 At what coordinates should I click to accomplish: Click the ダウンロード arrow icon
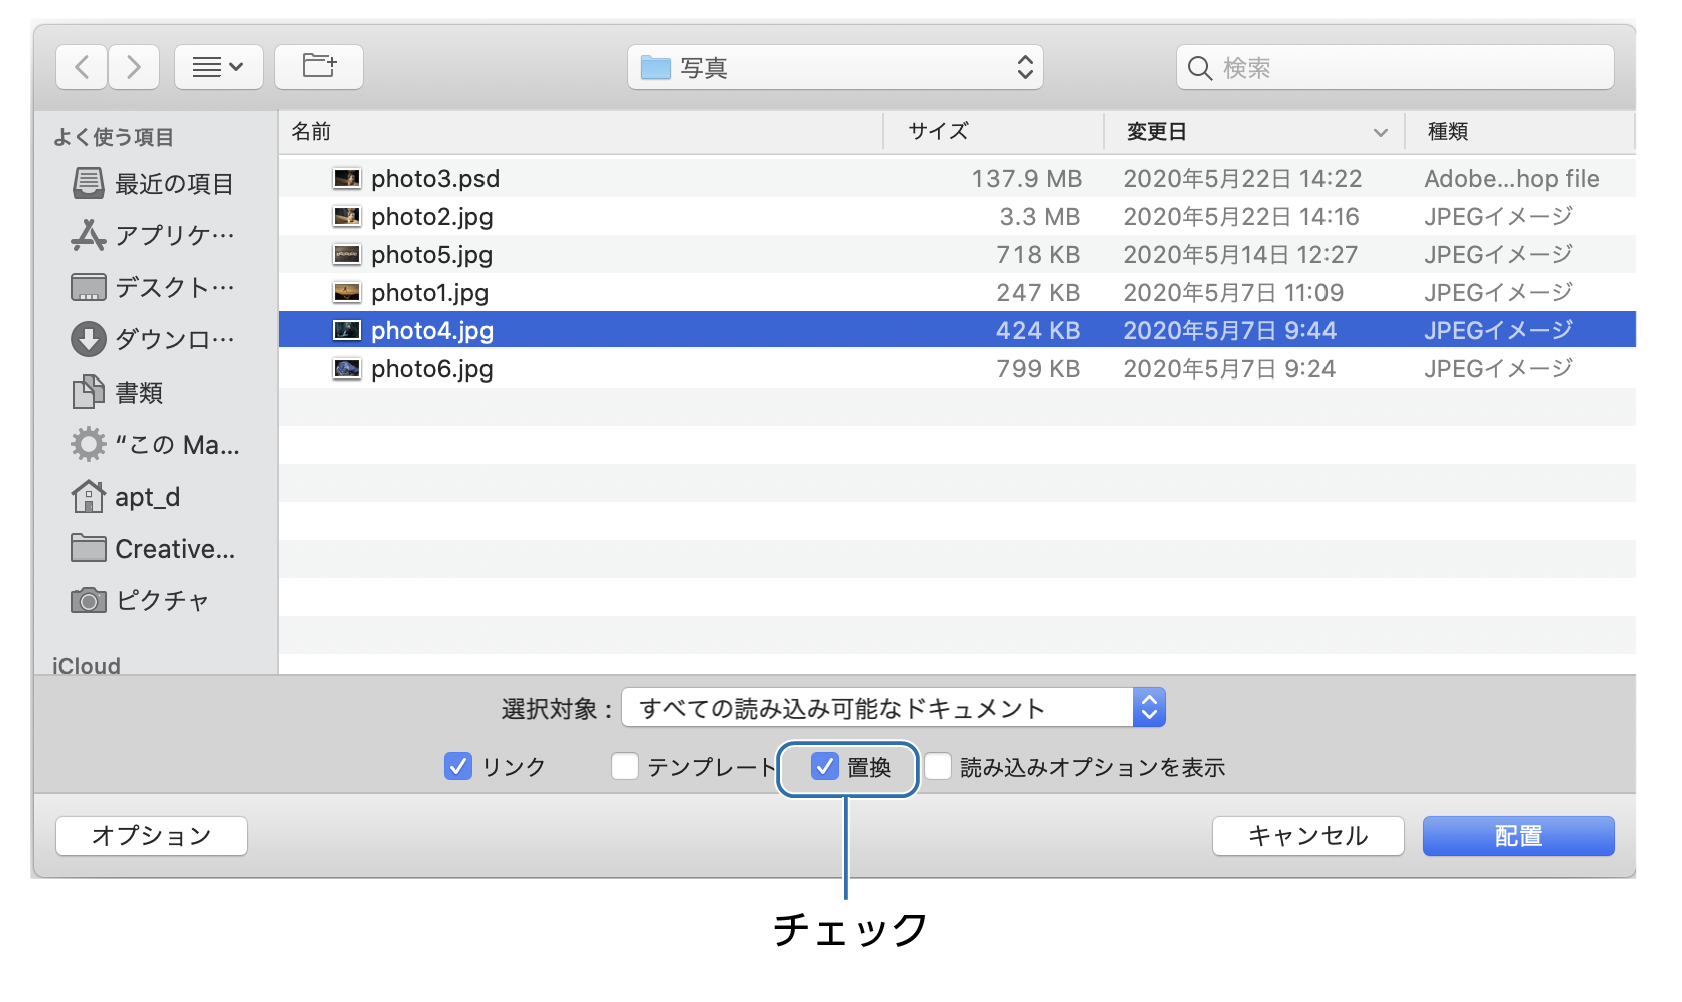pyautogui.click(x=89, y=339)
